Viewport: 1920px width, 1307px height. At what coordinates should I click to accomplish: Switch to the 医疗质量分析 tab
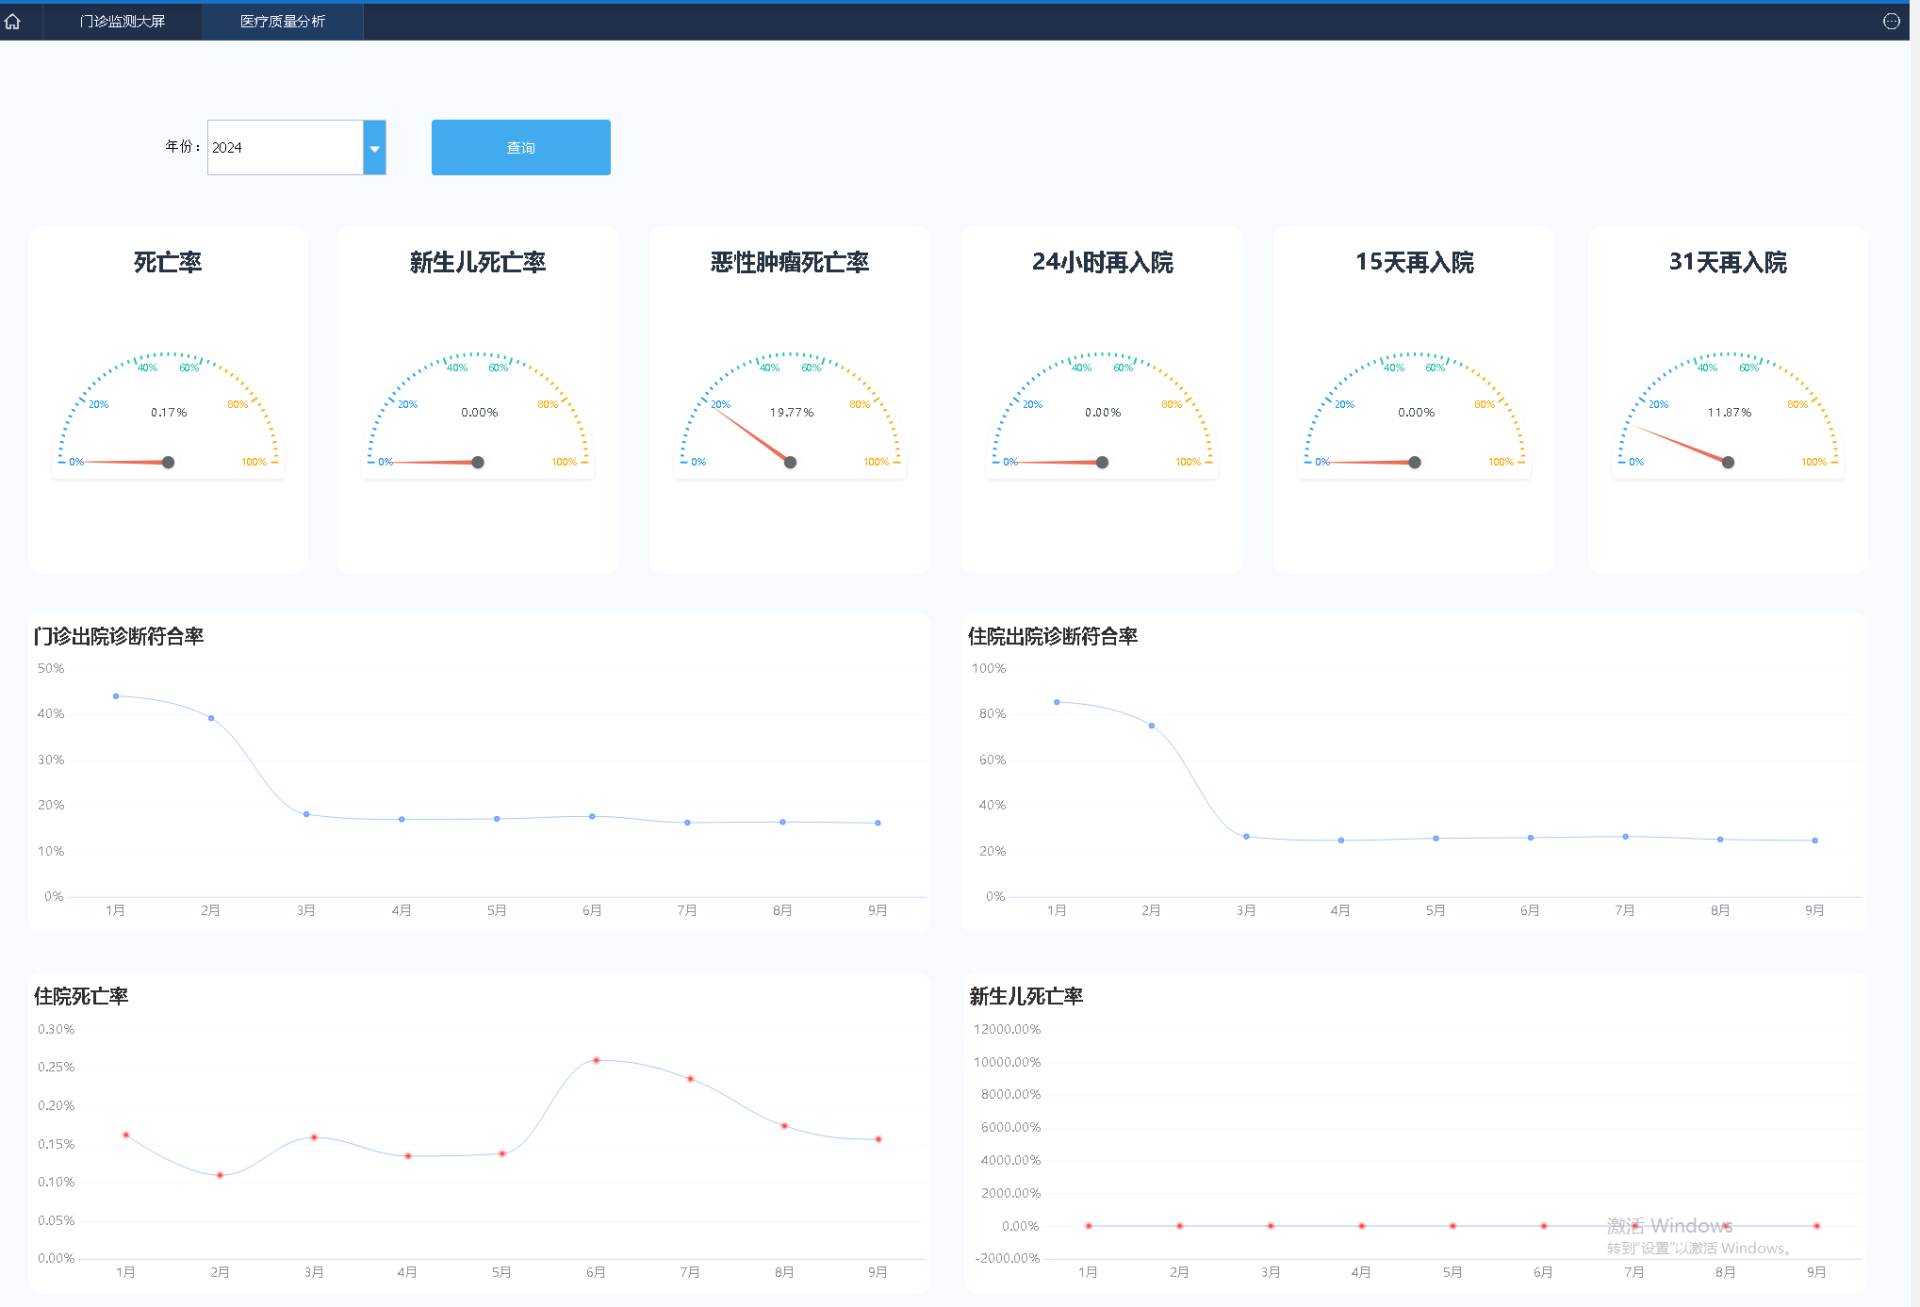(282, 21)
